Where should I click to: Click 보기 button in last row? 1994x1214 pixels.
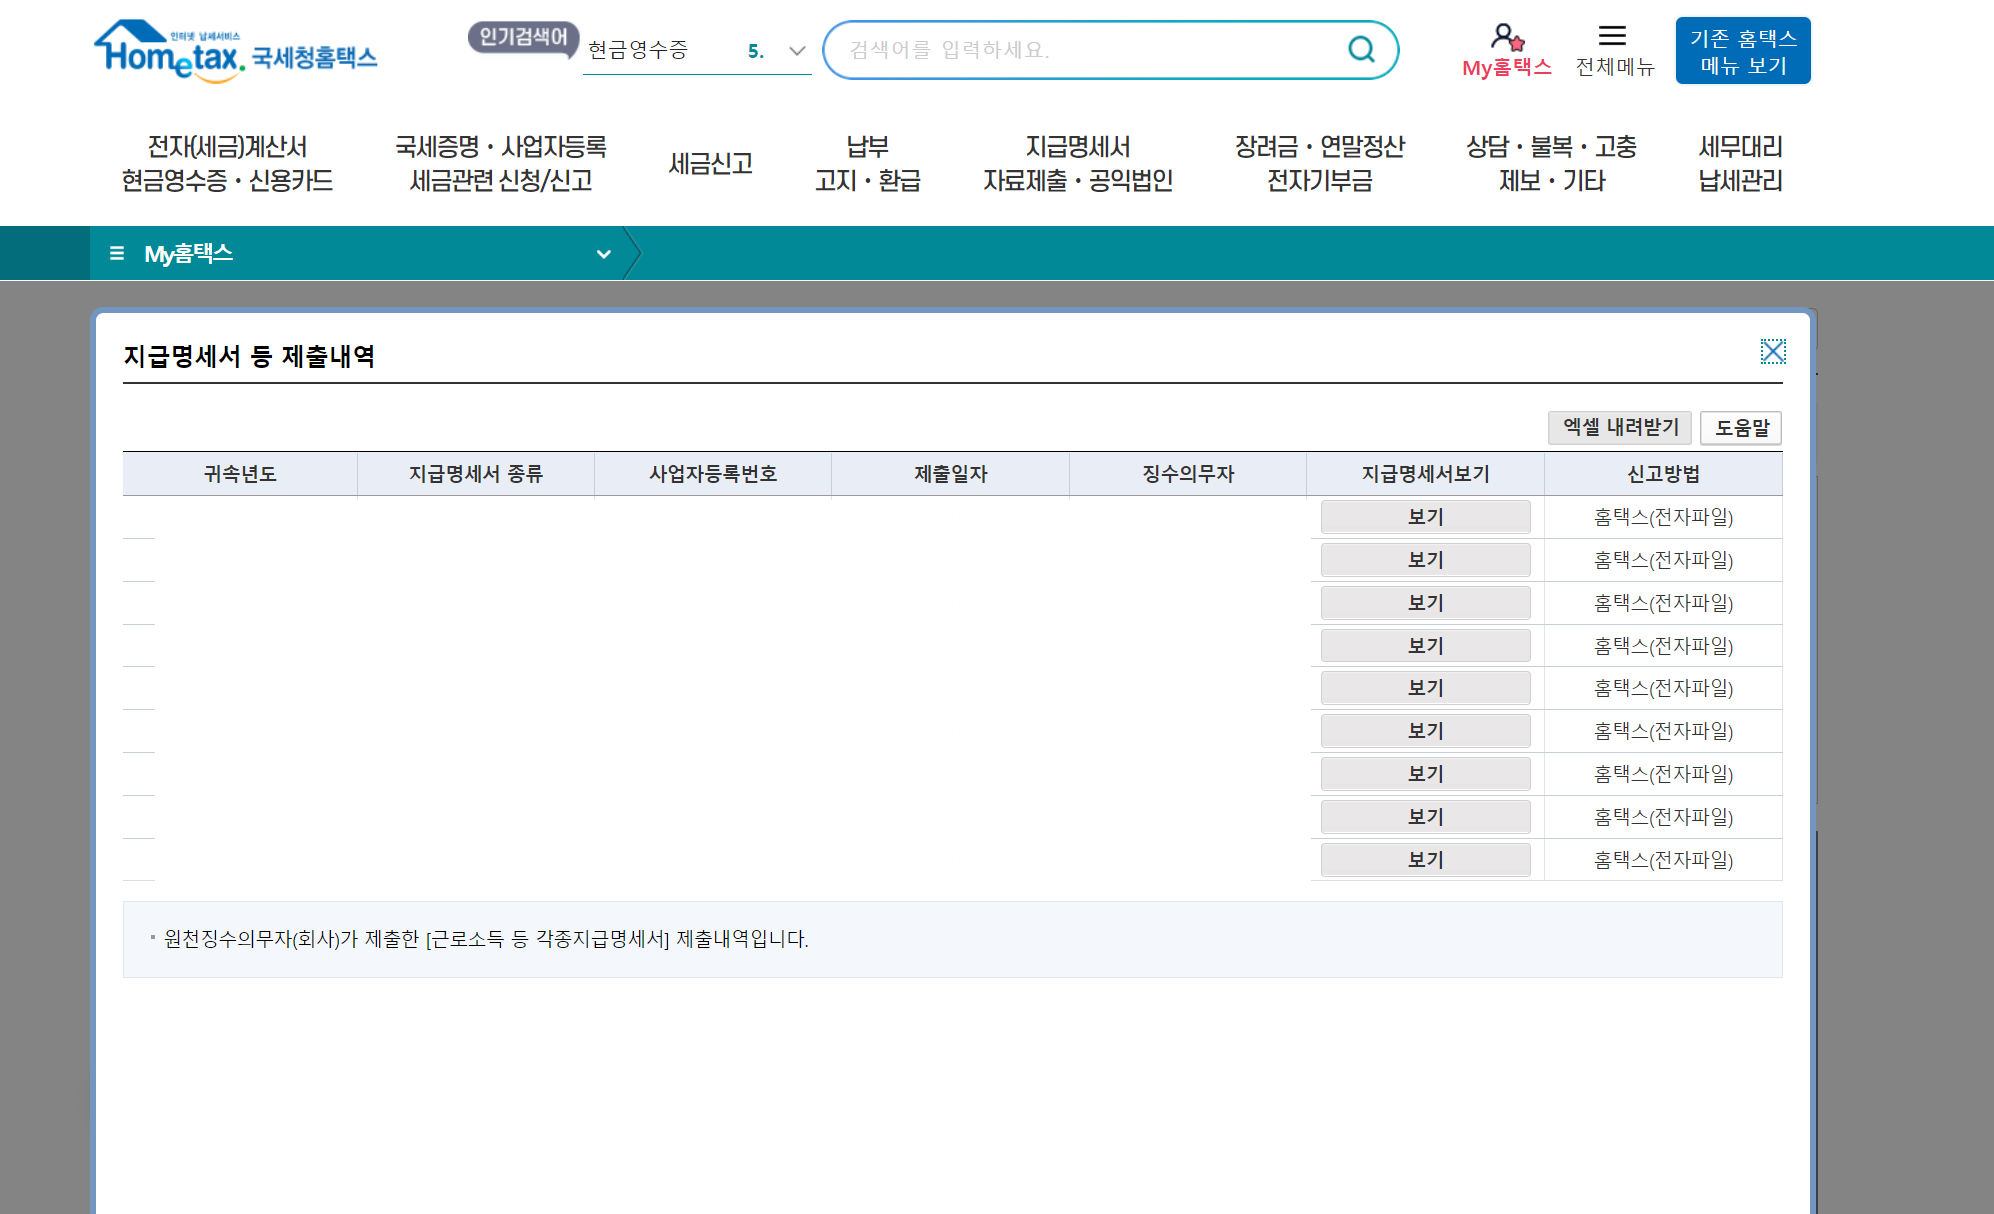tap(1426, 860)
